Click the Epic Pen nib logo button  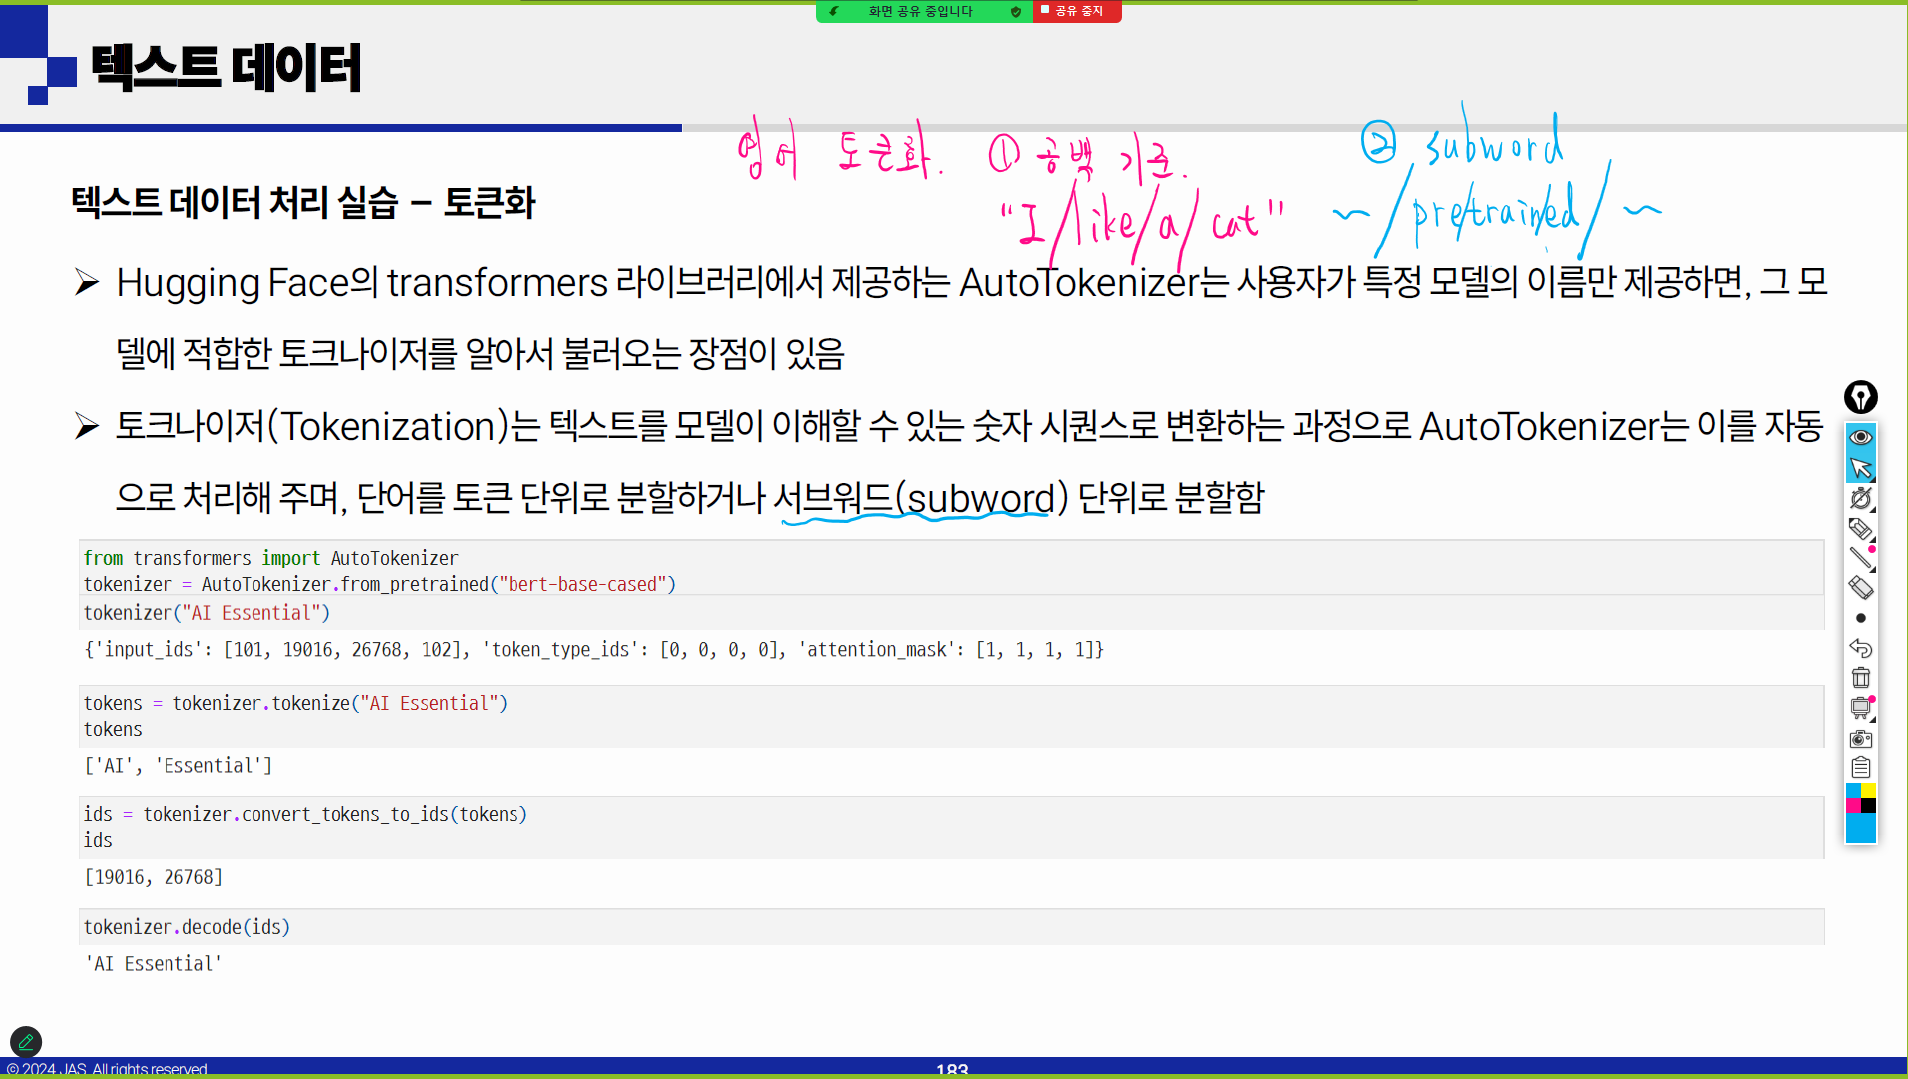1860,397
